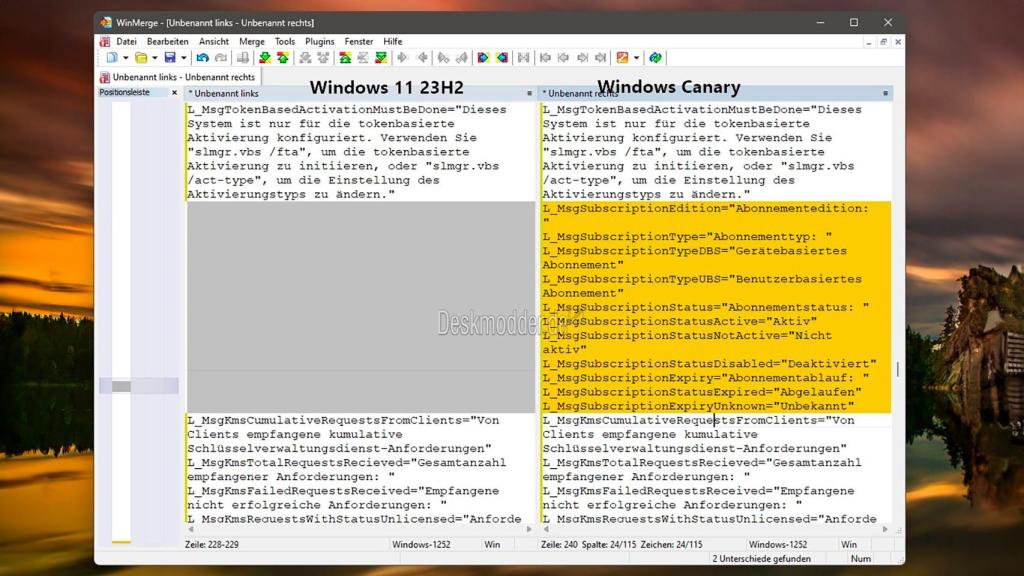This screenshot has width=1024, height=576.
Task: Click the right pane's scroll-left arrow
Action: click(x=546, y=530)
